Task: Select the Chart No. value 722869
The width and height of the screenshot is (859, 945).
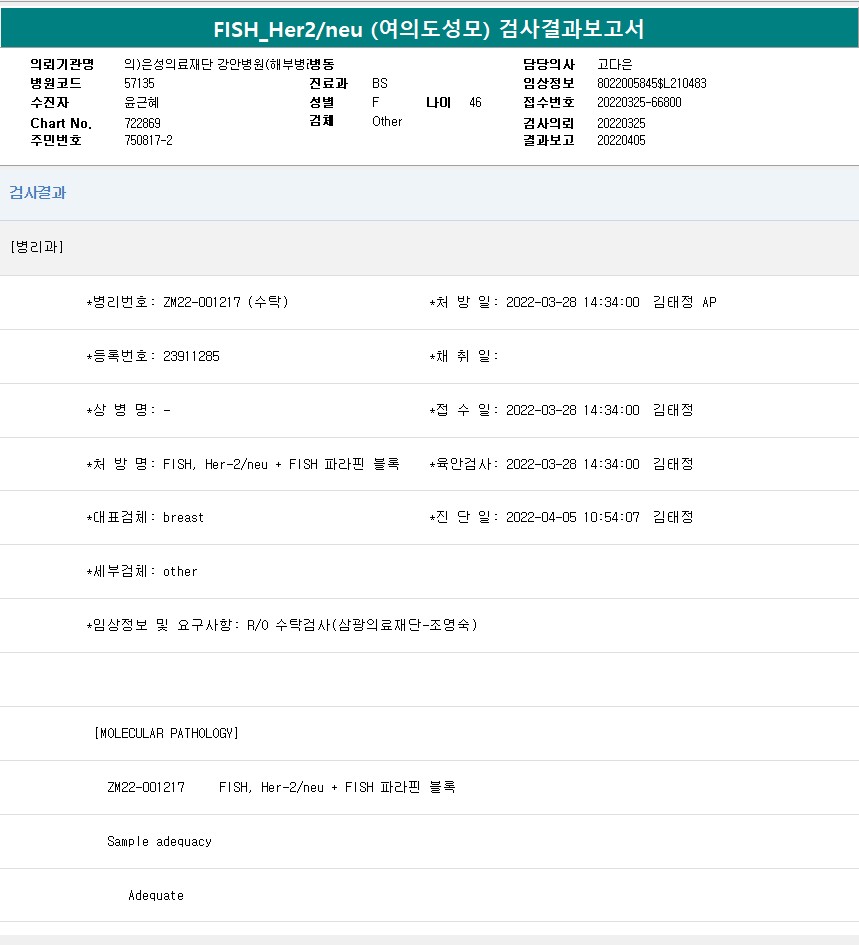Action: [142, 122]
